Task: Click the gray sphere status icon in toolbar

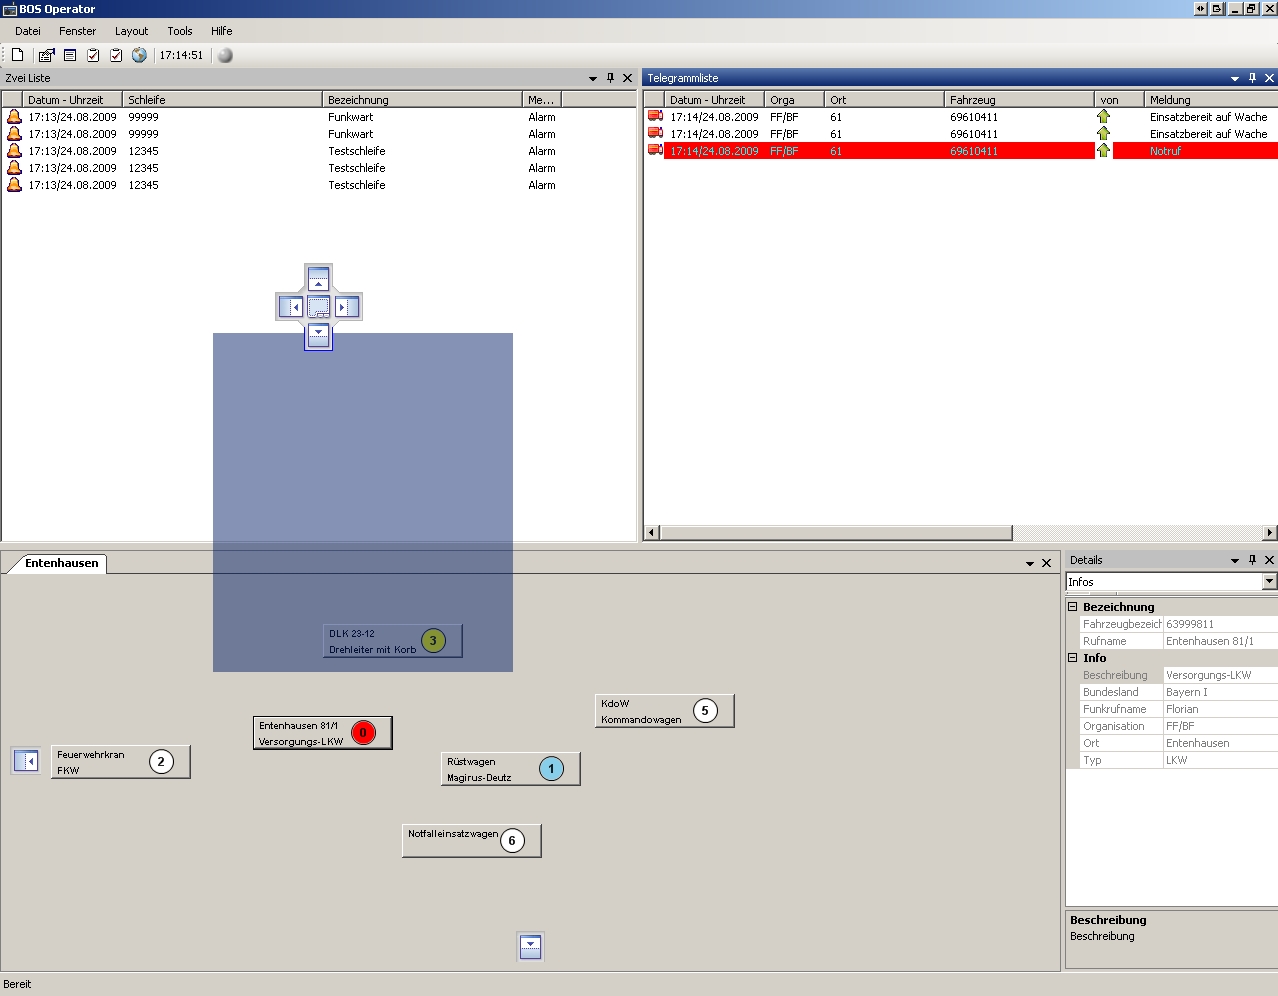Action: click(225, 55)
